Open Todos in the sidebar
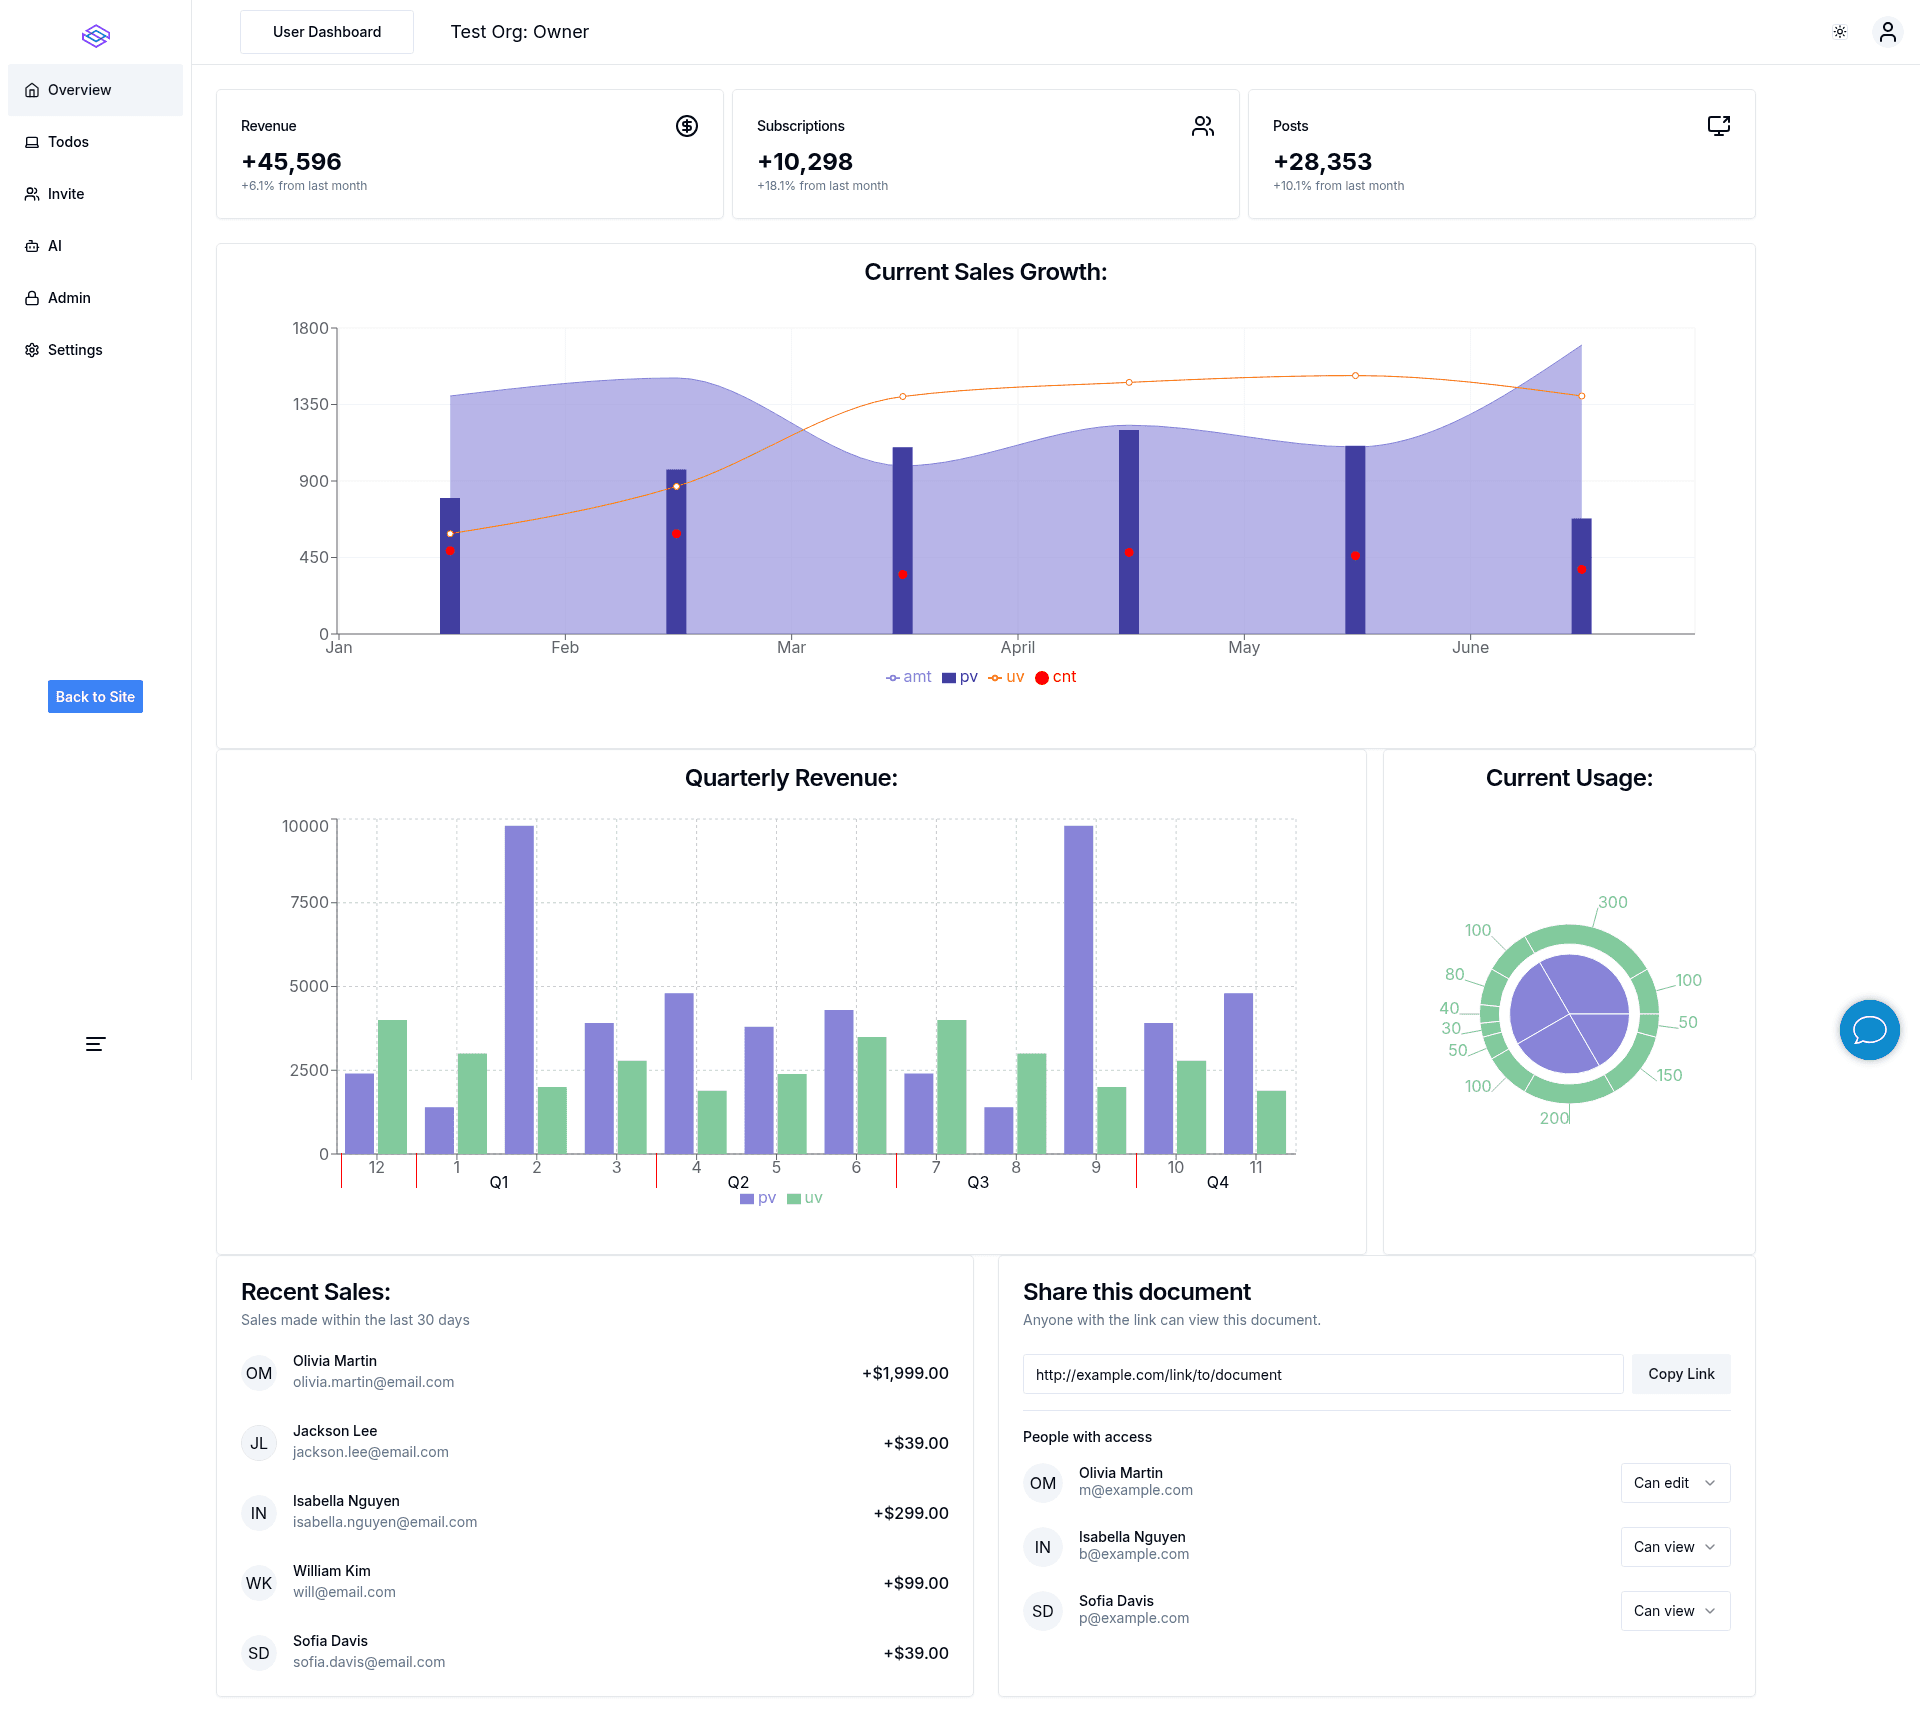This screenshot has width=1920, height=1721. click(x=95, y=142)
